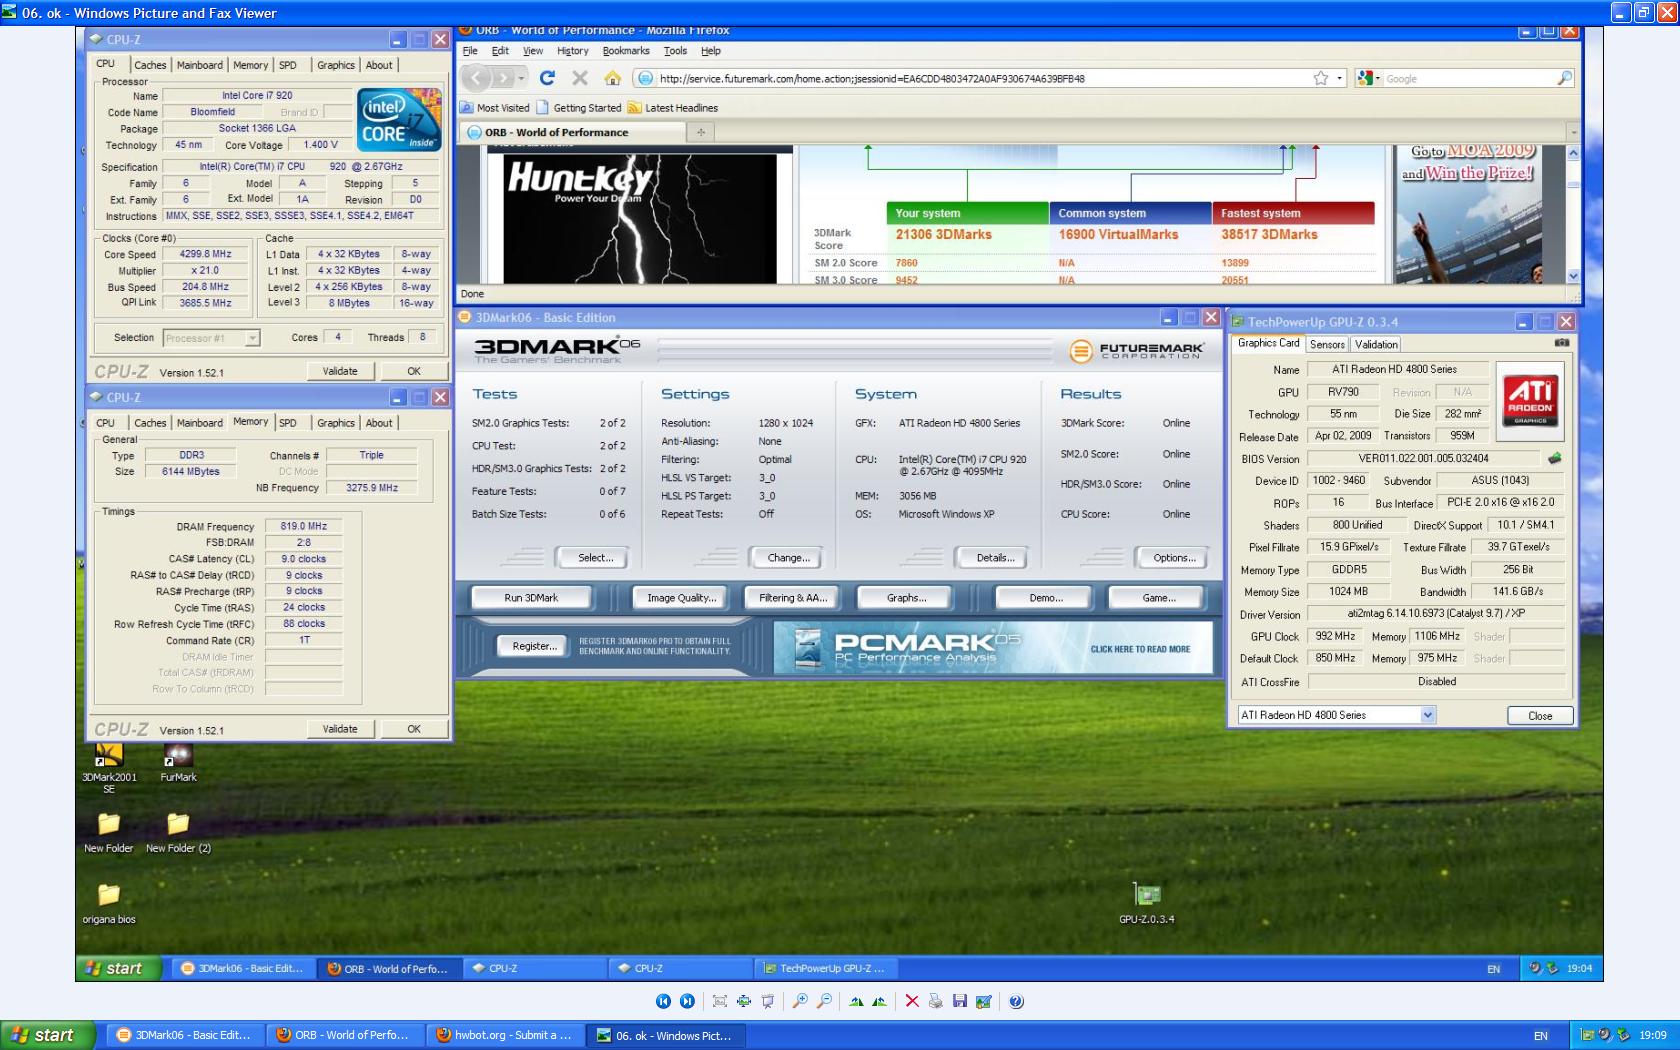This screenshot has width=1680, height=1050.
Task: Click the Firefox URL address field
Action: [990, 78]
